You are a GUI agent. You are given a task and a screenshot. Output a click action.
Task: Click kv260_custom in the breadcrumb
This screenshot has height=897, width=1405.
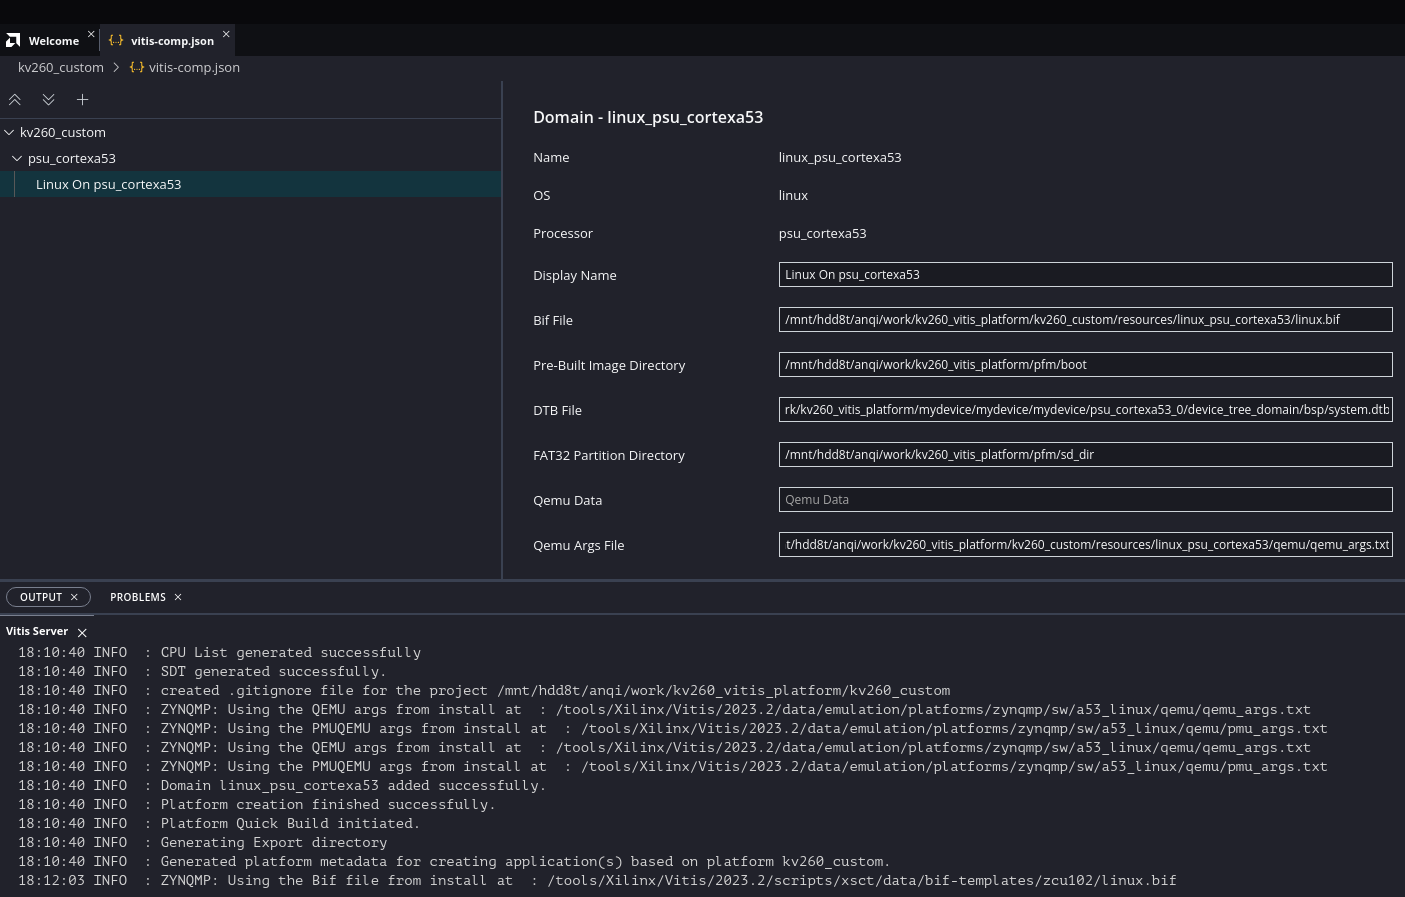[x=61, y=68]
